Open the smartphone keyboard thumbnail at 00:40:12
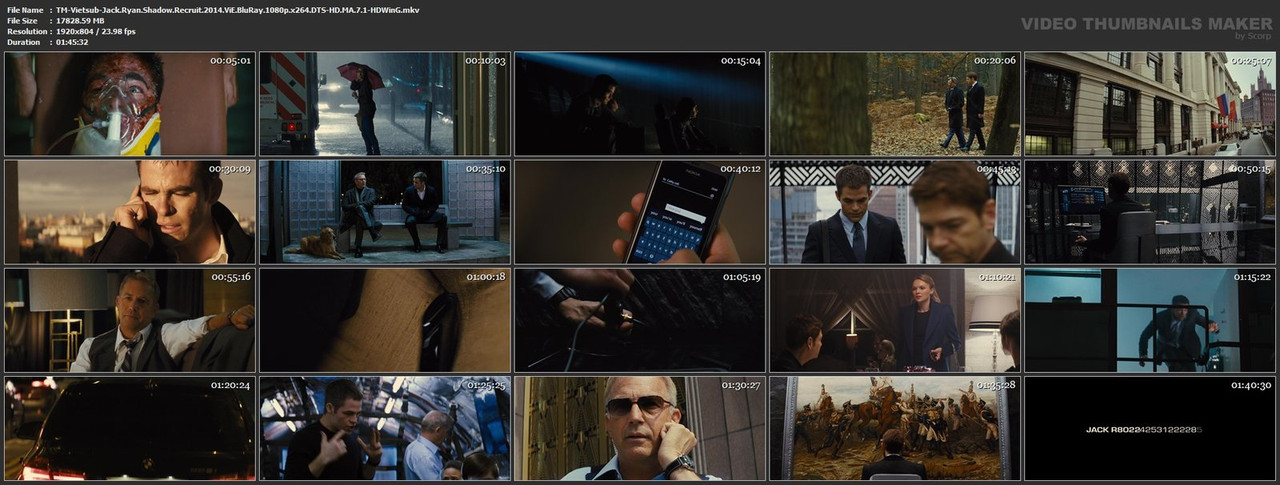Viewport: 1280px width, 485px height. (640, 212)
